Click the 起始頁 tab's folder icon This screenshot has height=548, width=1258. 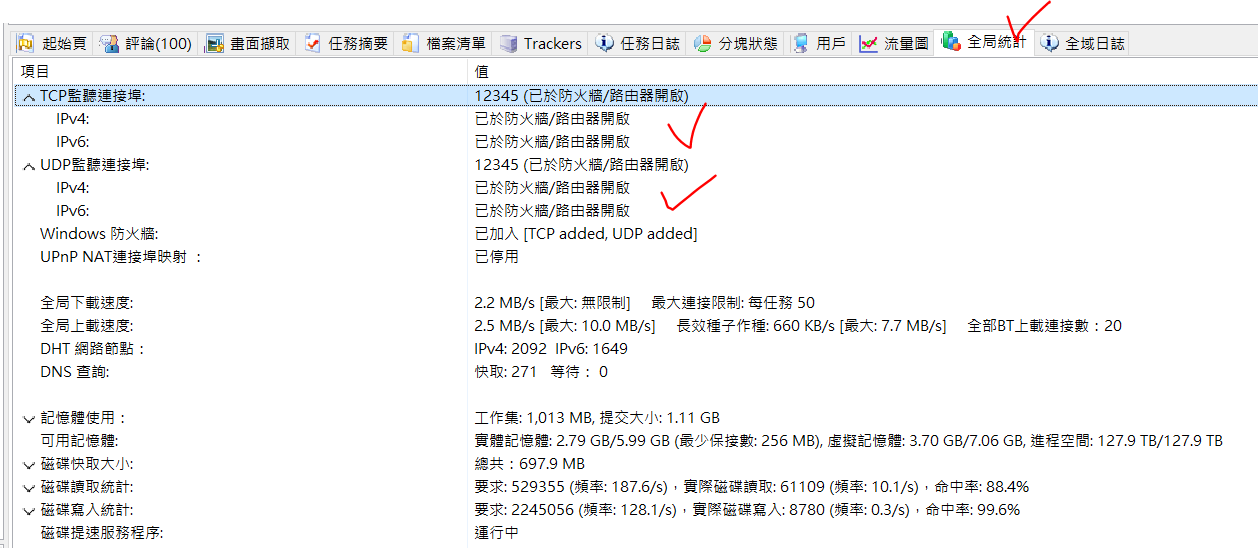[x=26, y=43]
